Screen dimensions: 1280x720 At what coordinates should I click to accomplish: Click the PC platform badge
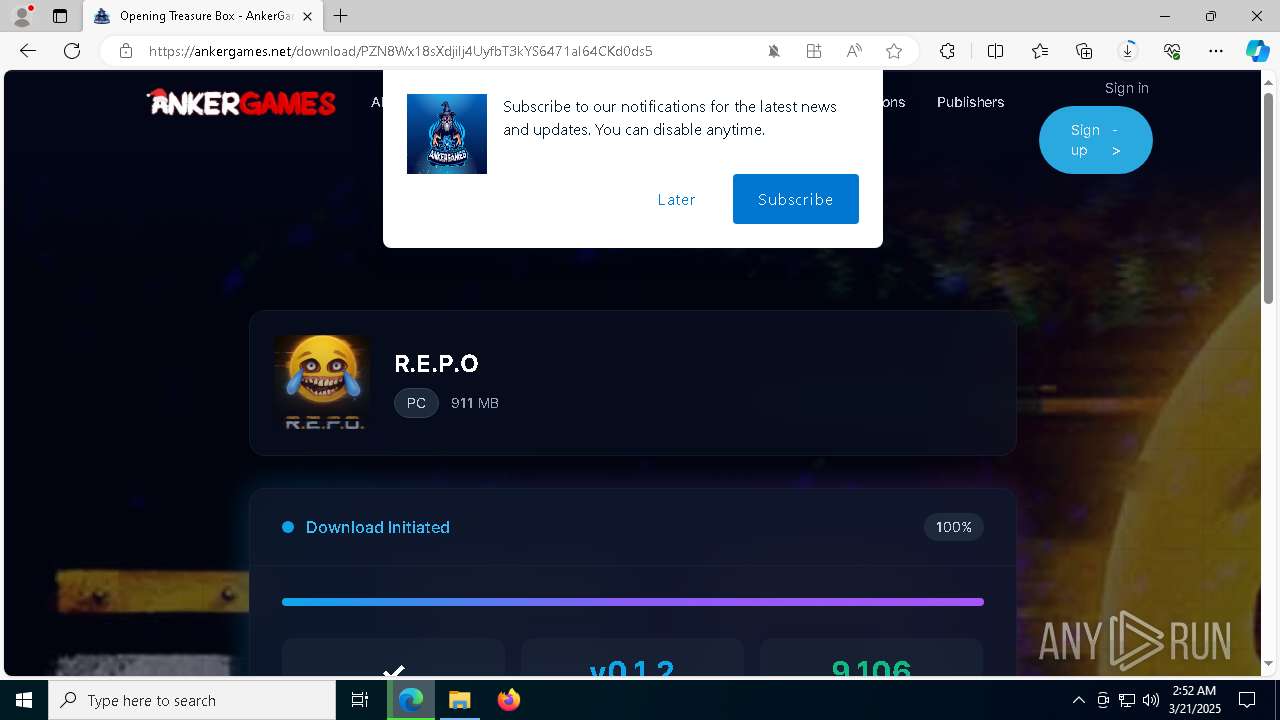point(416,403)
